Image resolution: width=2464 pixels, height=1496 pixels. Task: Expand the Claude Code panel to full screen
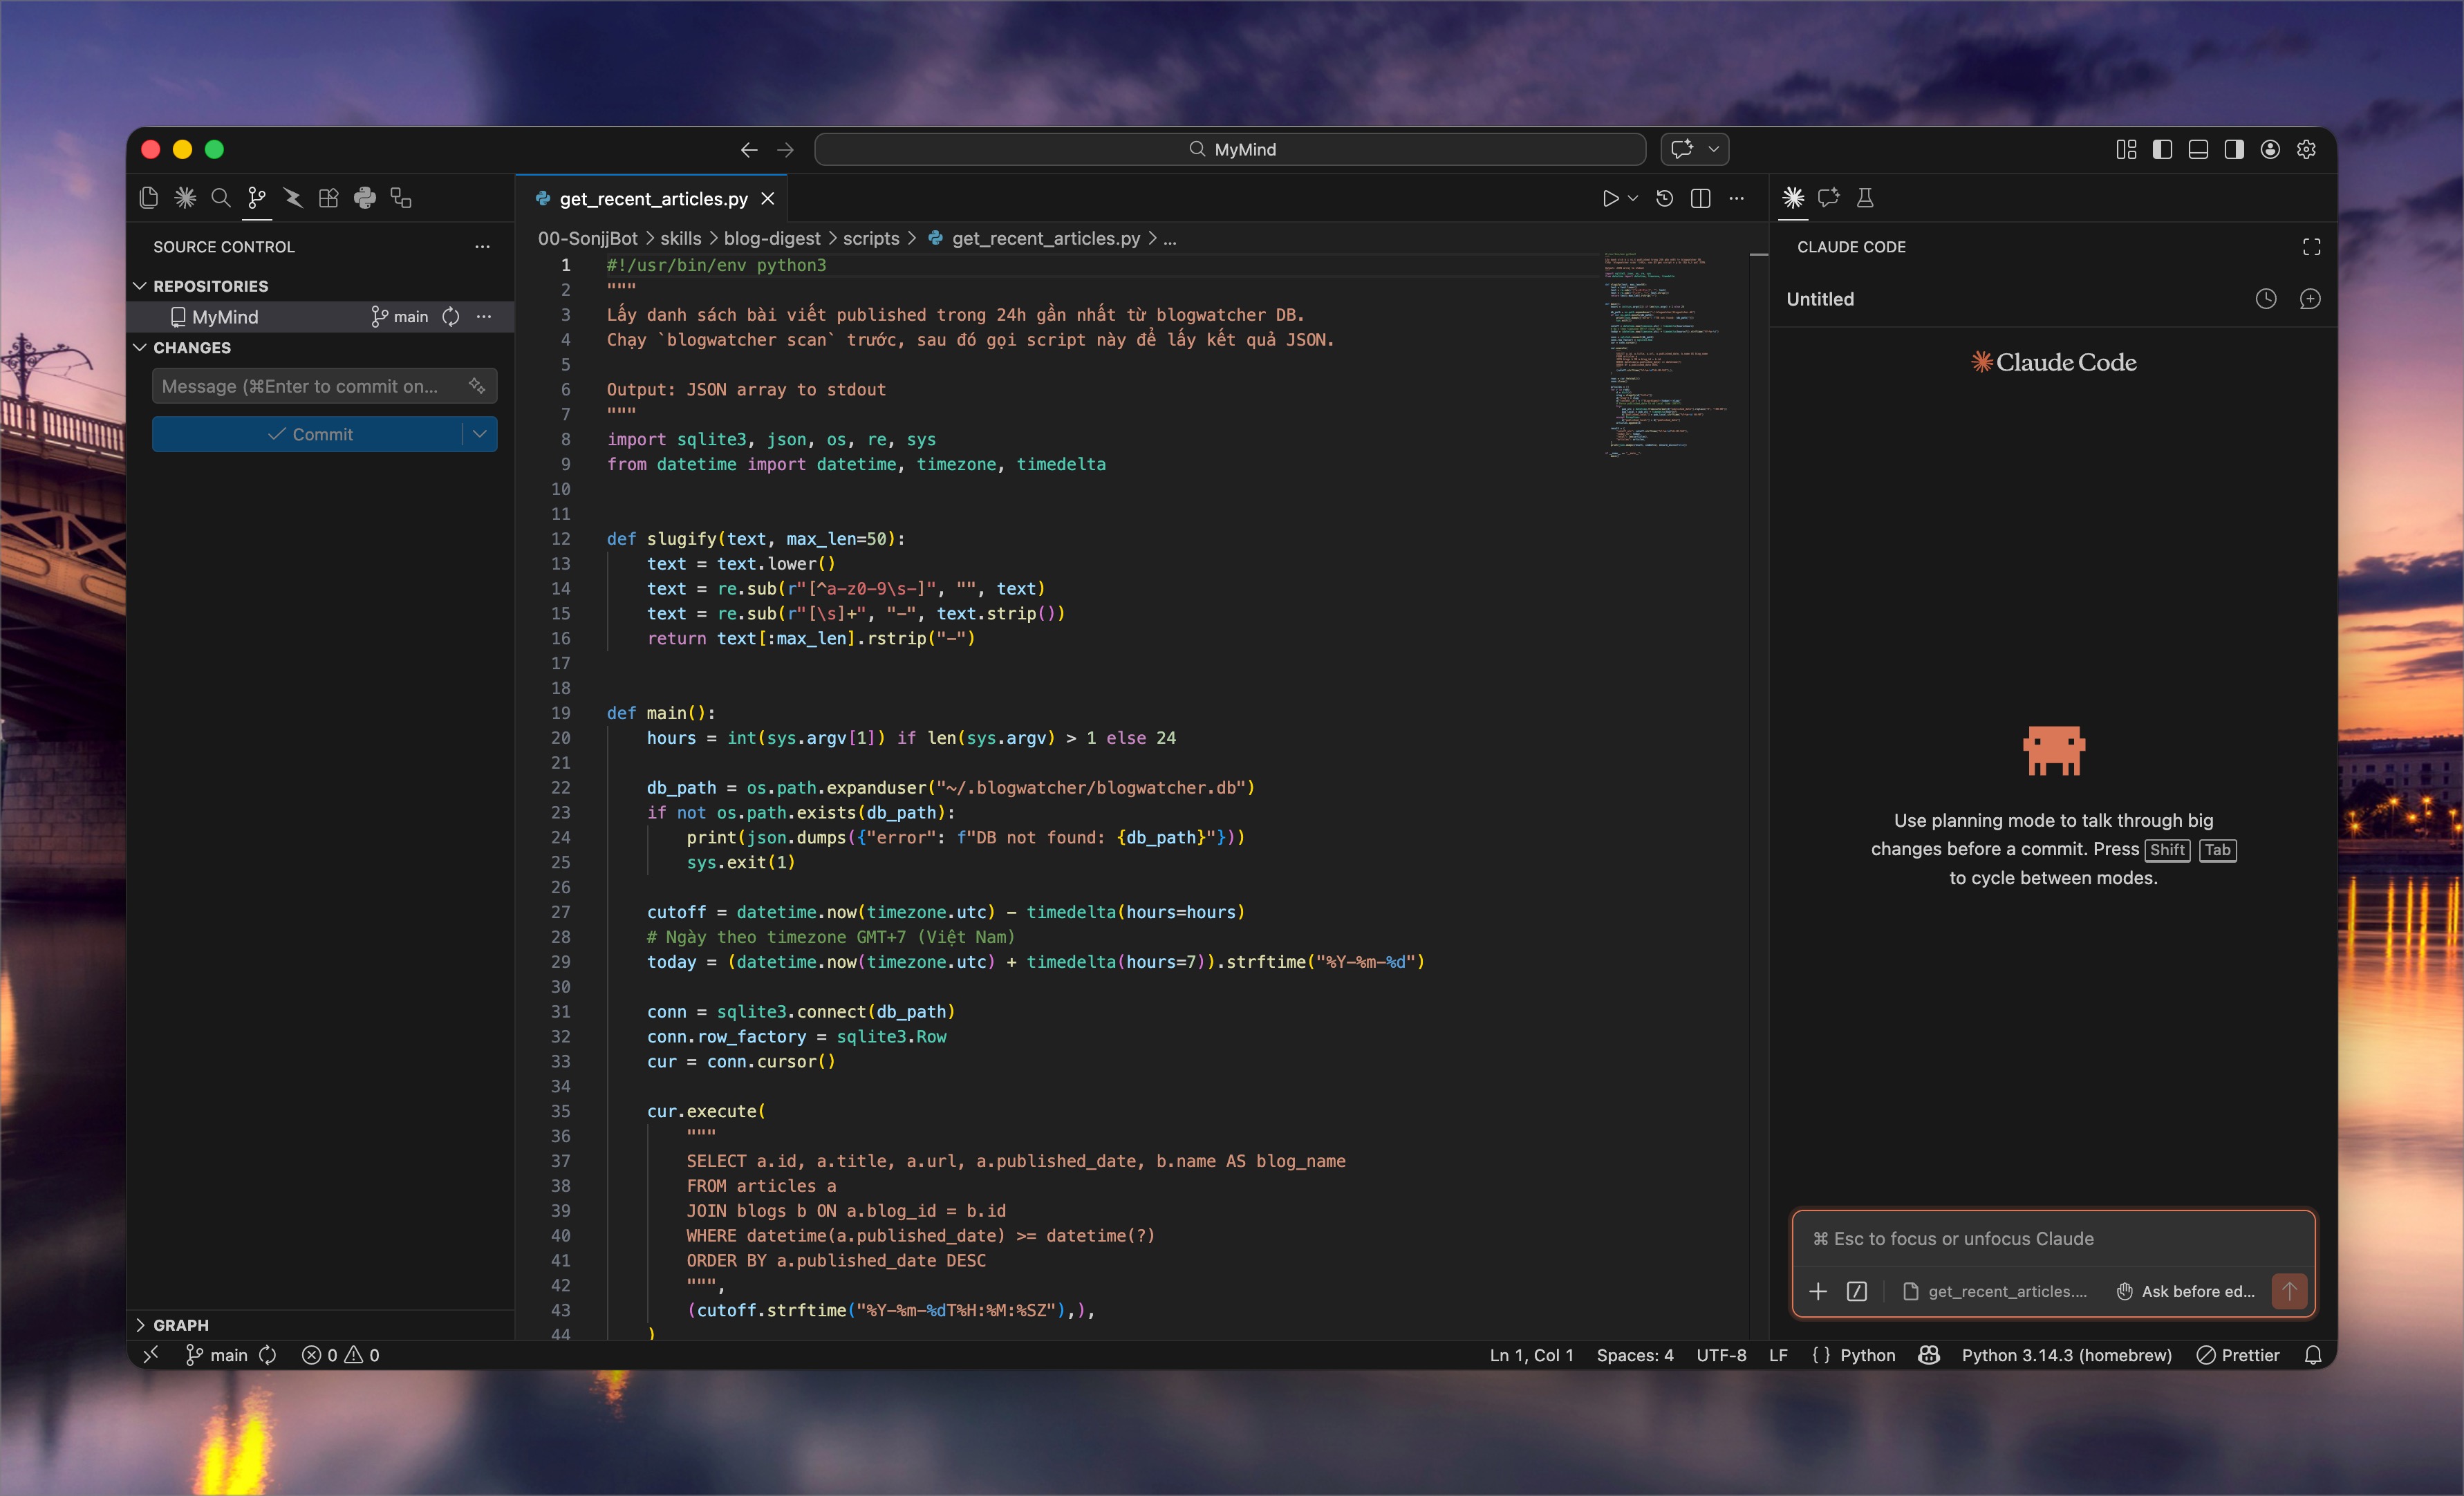pos(2311,246)
